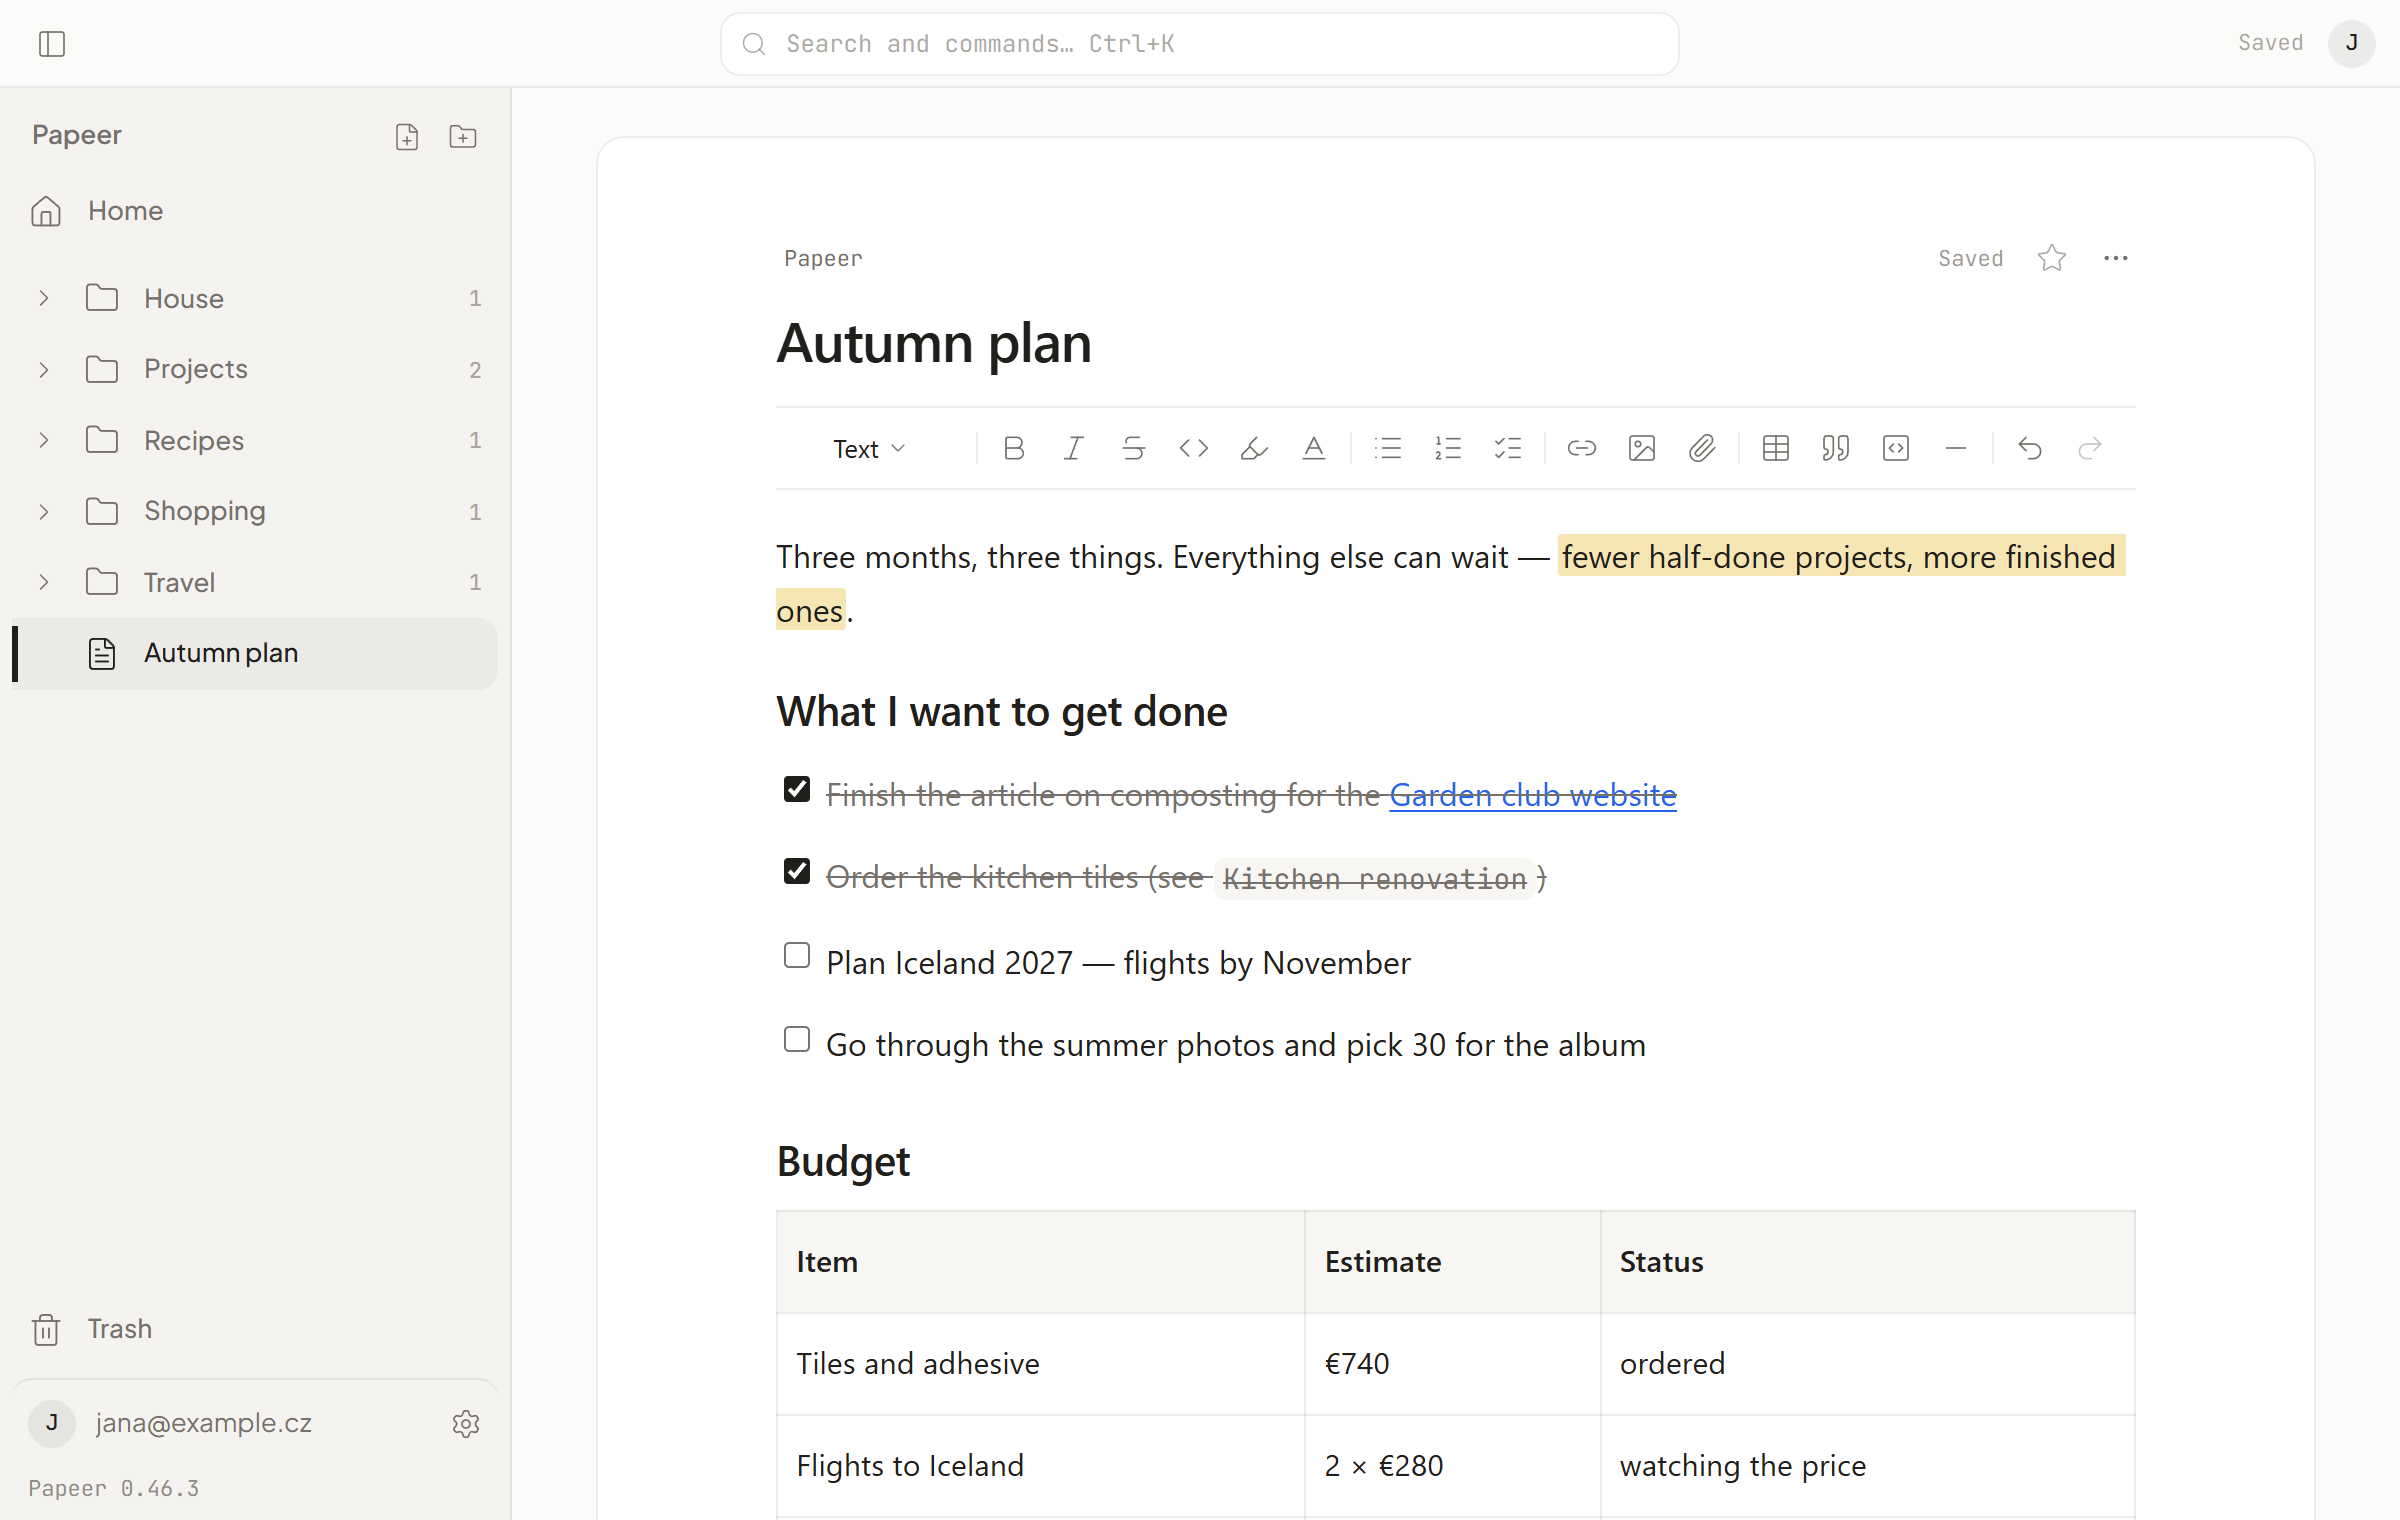Insert a bulleted list

1388,448
